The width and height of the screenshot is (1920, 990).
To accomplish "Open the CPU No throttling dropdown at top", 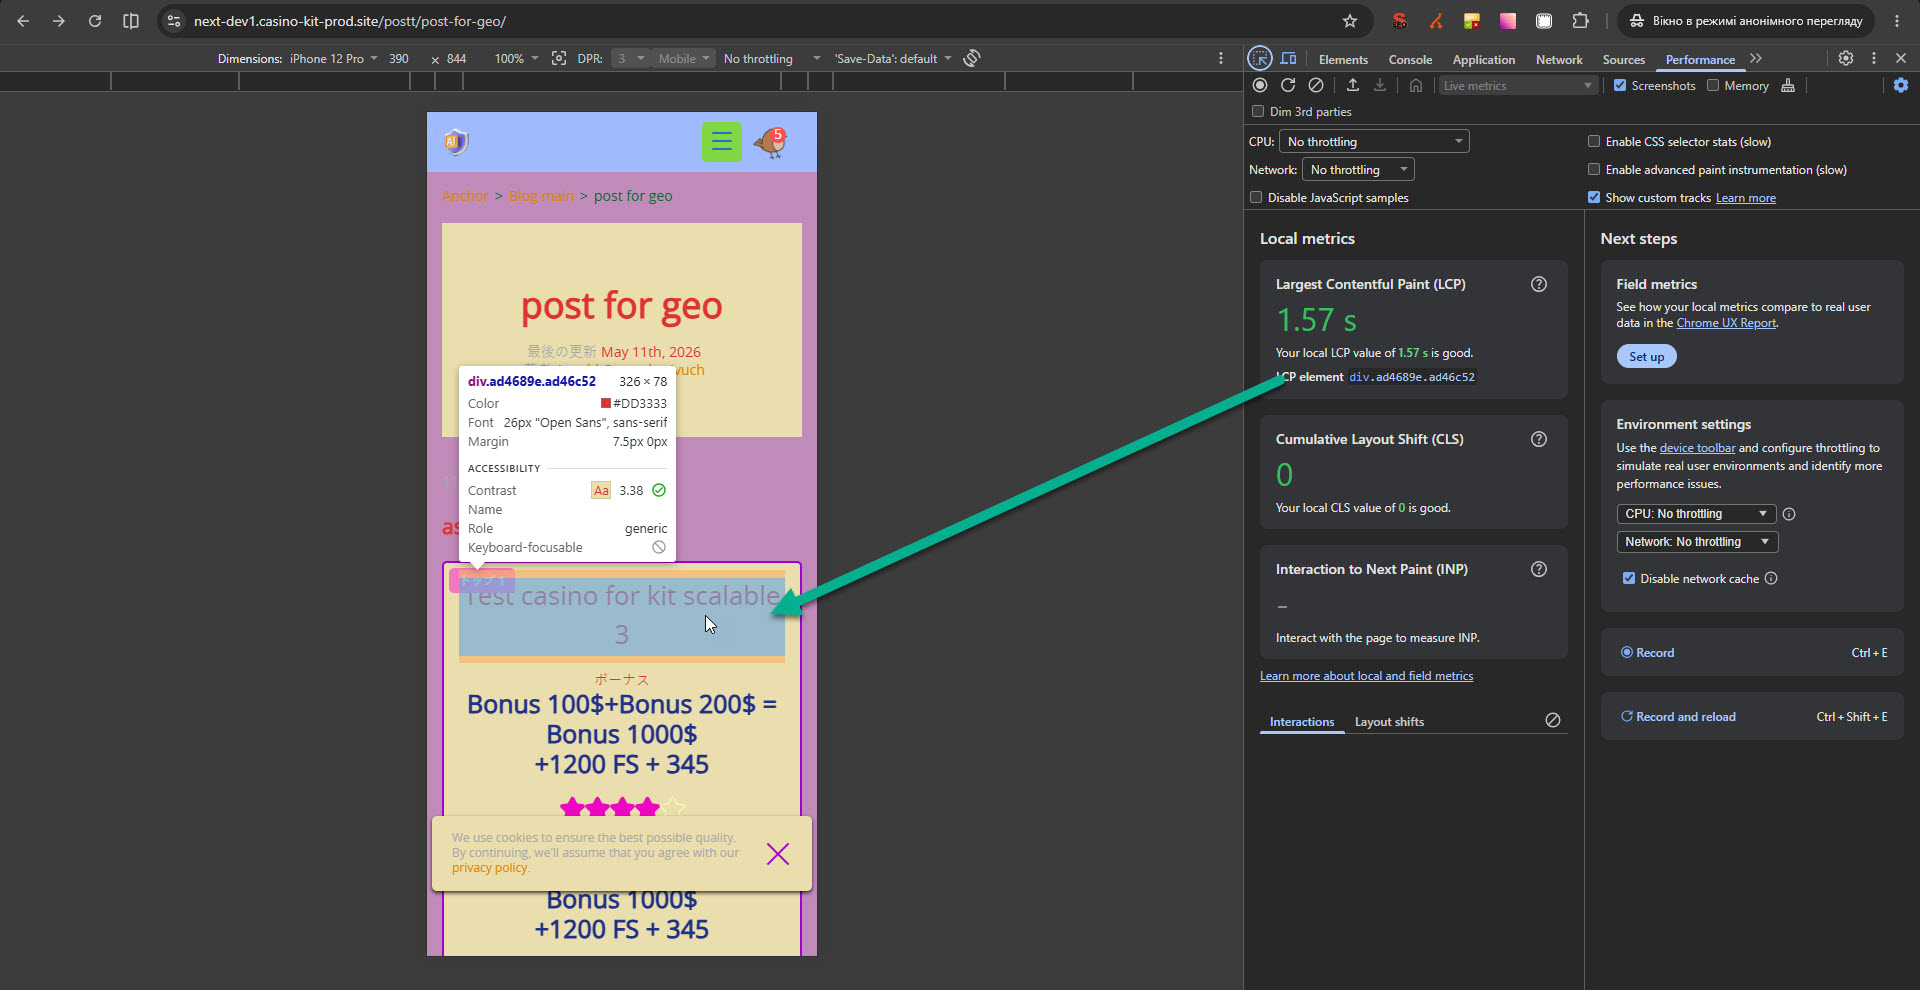I will 1374,141.
